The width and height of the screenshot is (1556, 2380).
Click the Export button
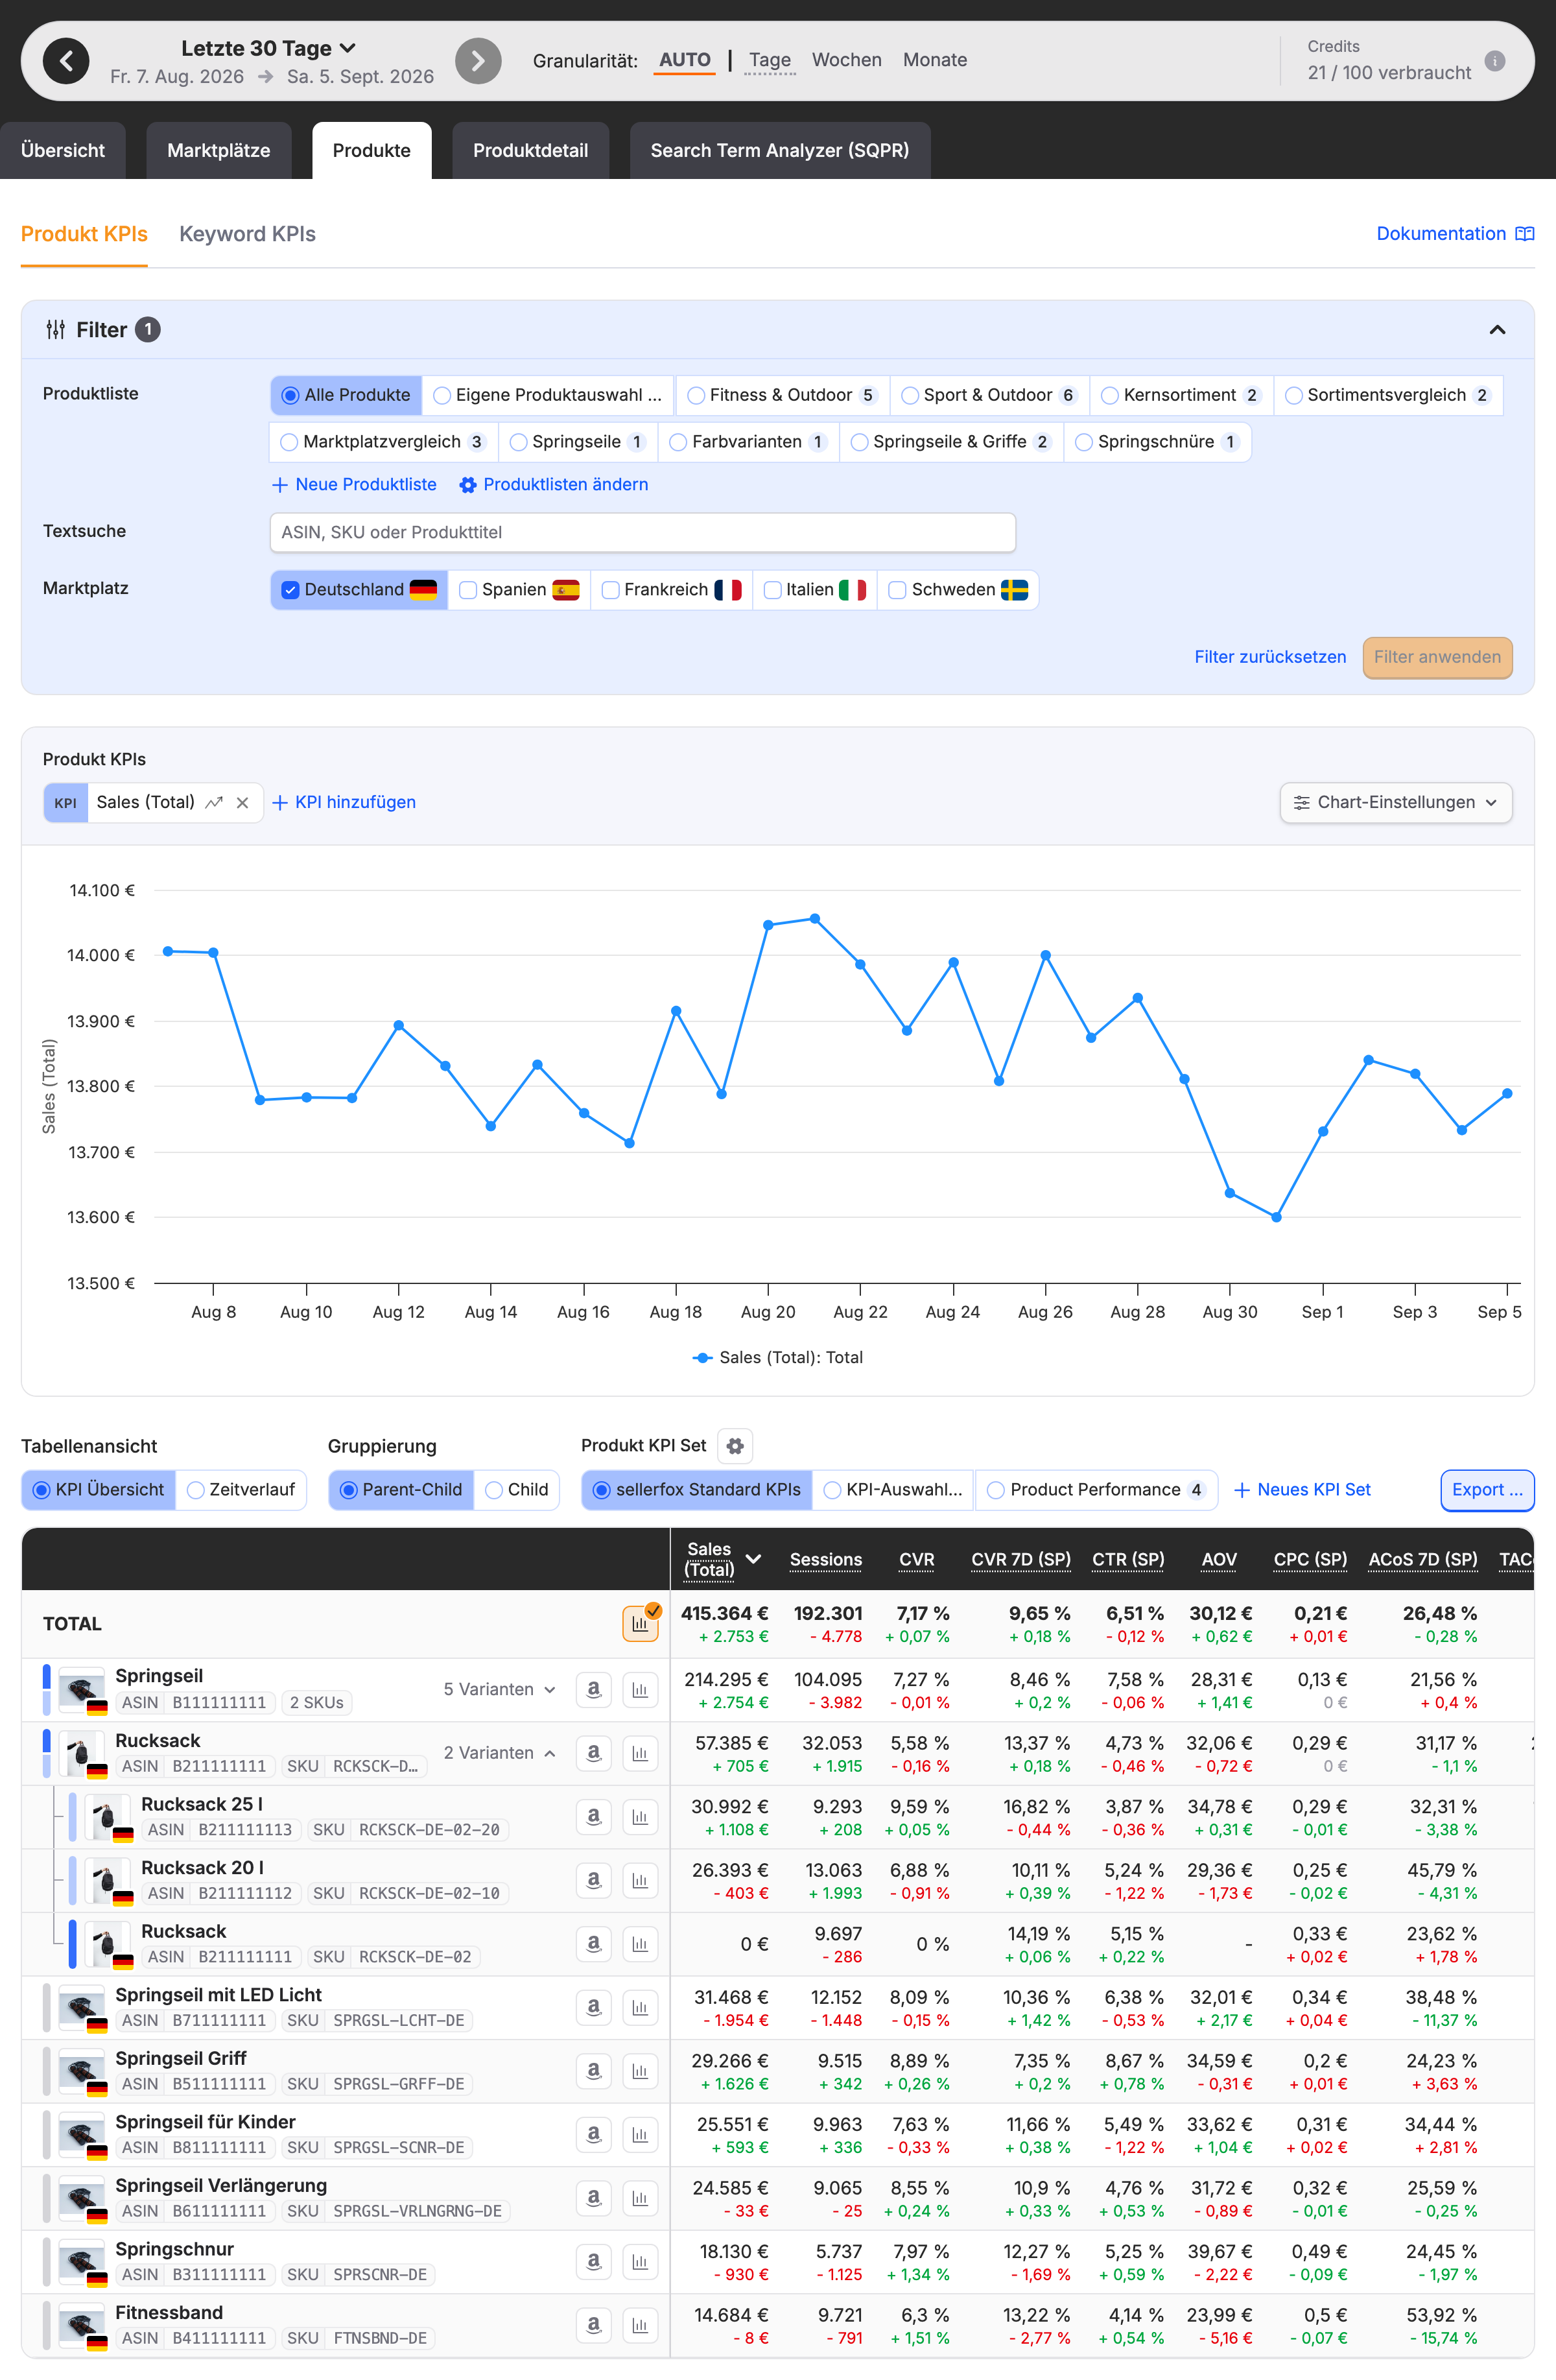point(1487,1490)
